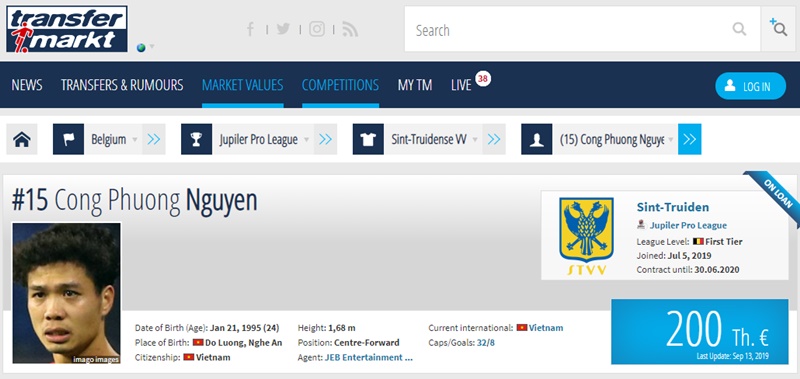The height and width of the screenshot is (379, 800).
Task: Click the magnifier search icon
Action: tap(739, 29)
